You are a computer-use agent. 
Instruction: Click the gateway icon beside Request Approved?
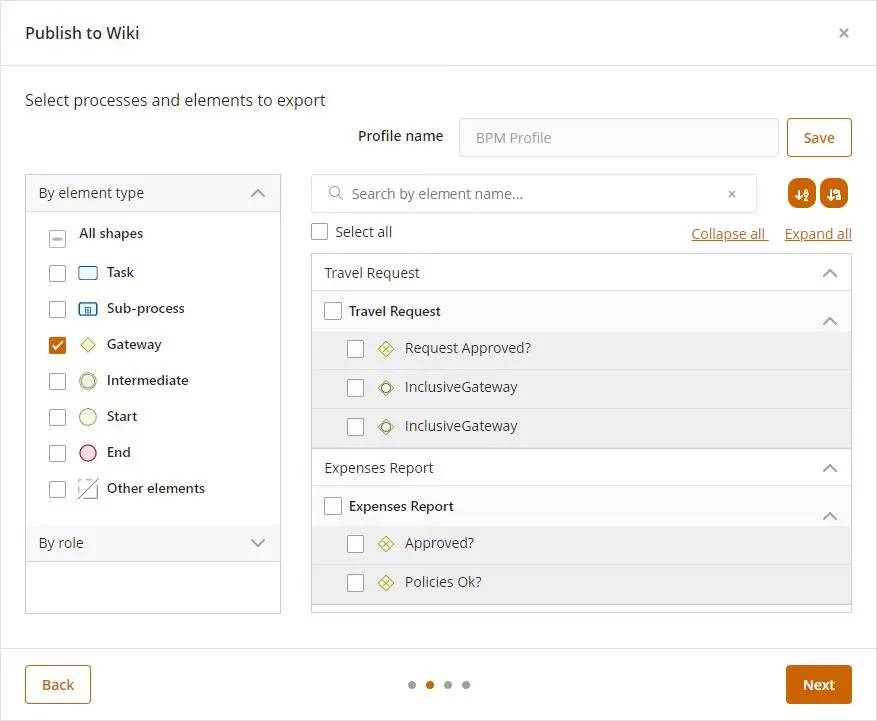tap(386, 349)
